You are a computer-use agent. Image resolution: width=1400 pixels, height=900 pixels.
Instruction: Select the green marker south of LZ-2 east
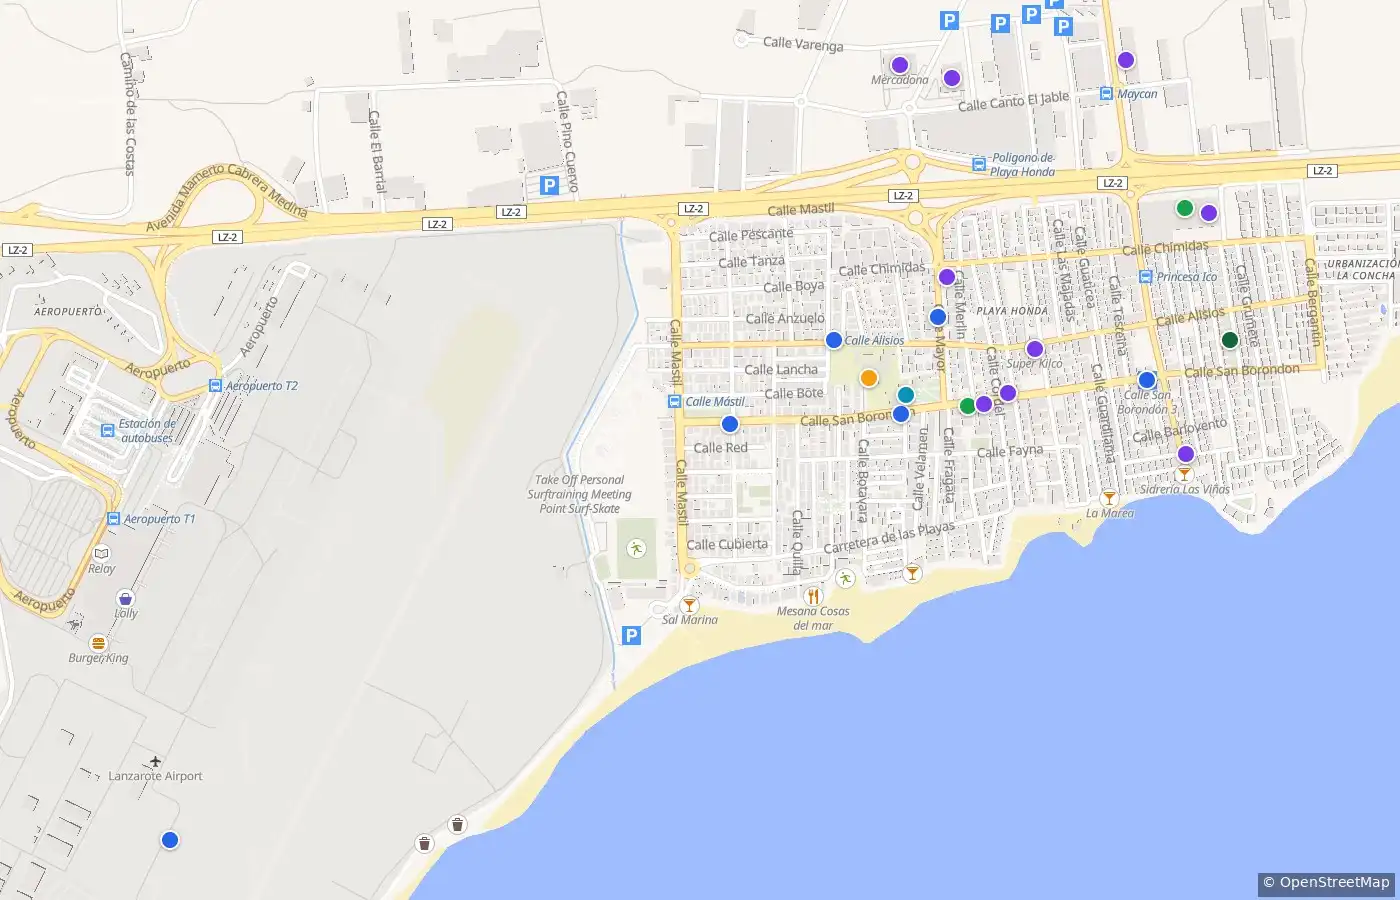point(1185,208)
